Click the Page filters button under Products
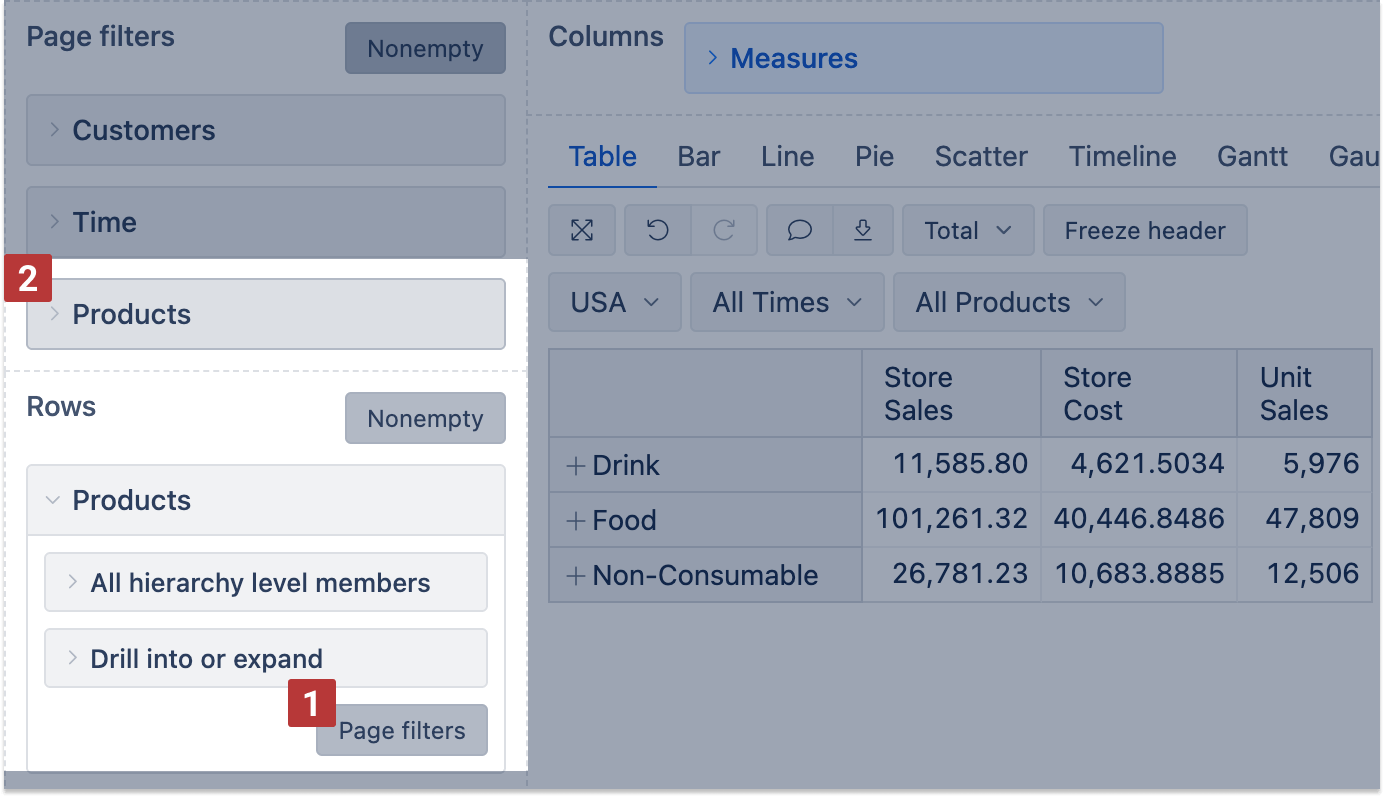 [x=402, y=731]
